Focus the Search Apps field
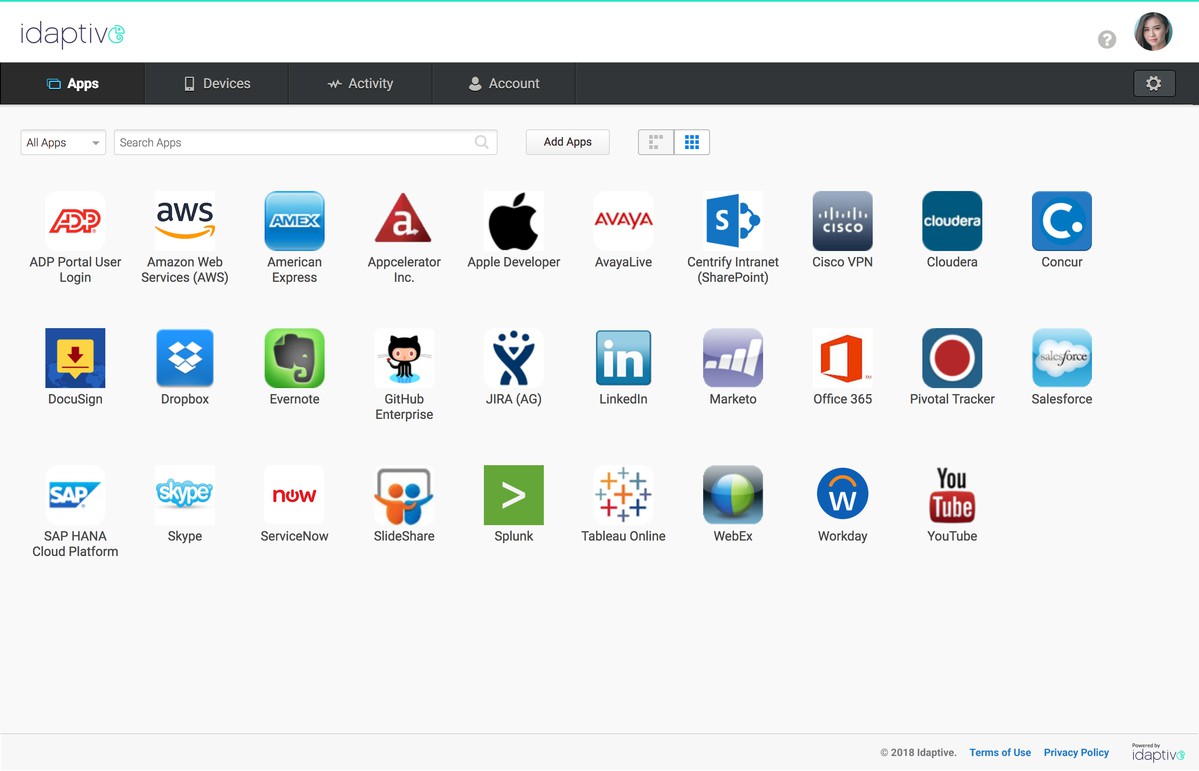 295,143
